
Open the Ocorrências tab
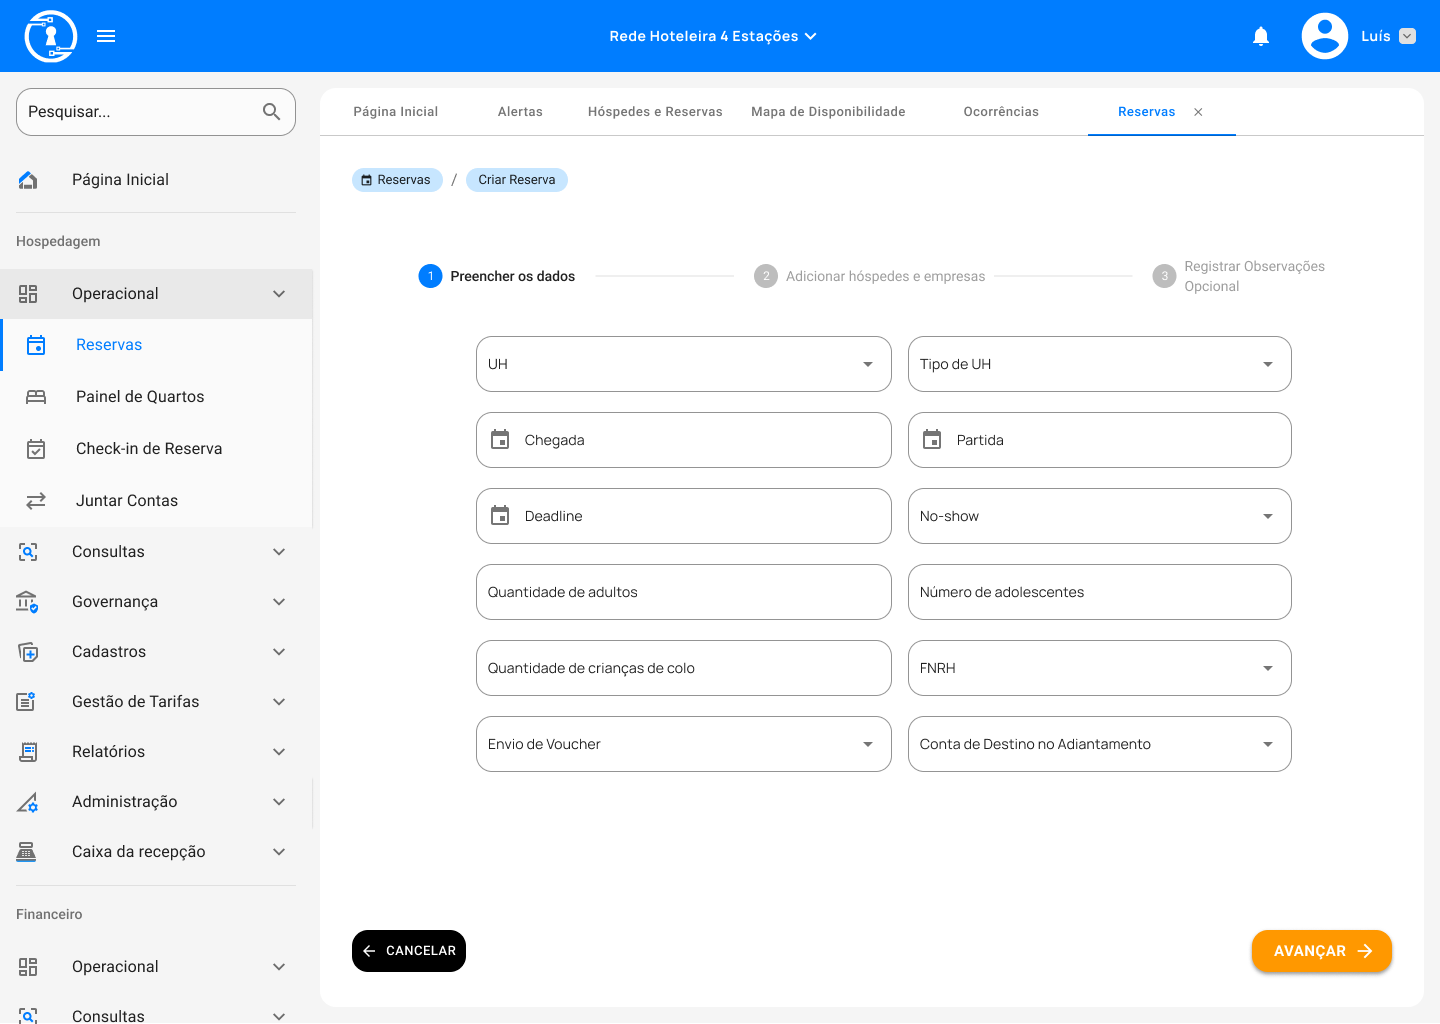[1000, 112]
